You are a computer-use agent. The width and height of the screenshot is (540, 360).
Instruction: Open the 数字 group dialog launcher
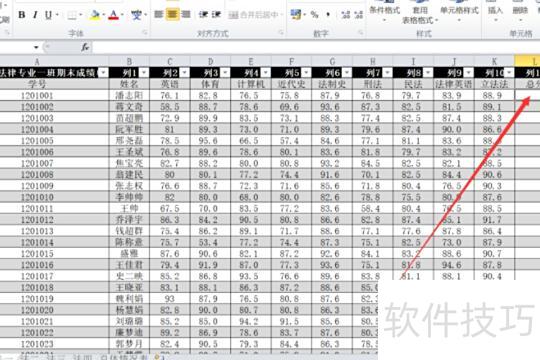pyautogui.click(x=361, y=33)
